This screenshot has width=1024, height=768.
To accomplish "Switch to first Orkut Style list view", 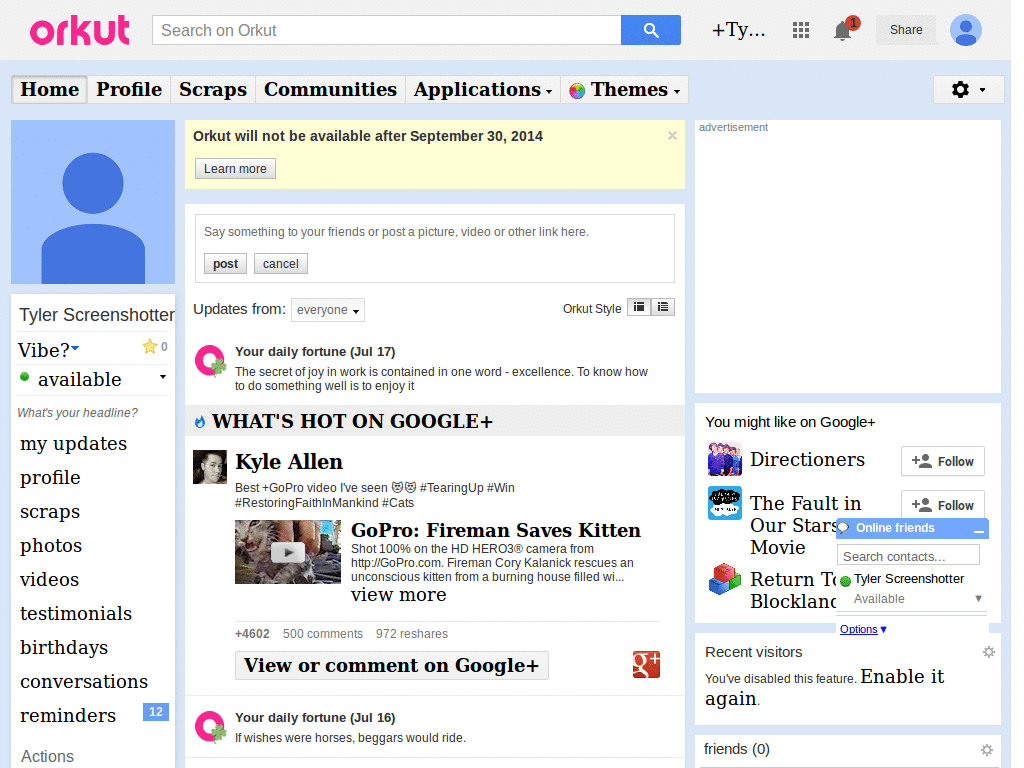I will pyautogui.click(x=639, y=307).
